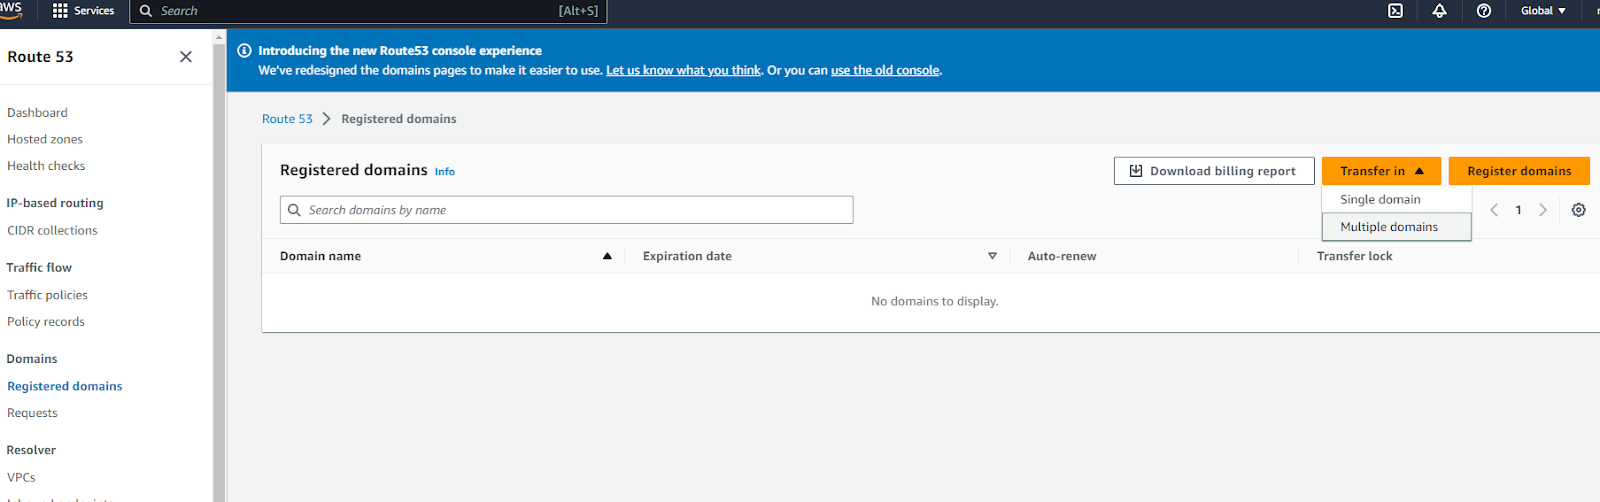This screenshot has width=1600, height=502.
Task: Click the search domains by name field
Action: click(566, 210)
